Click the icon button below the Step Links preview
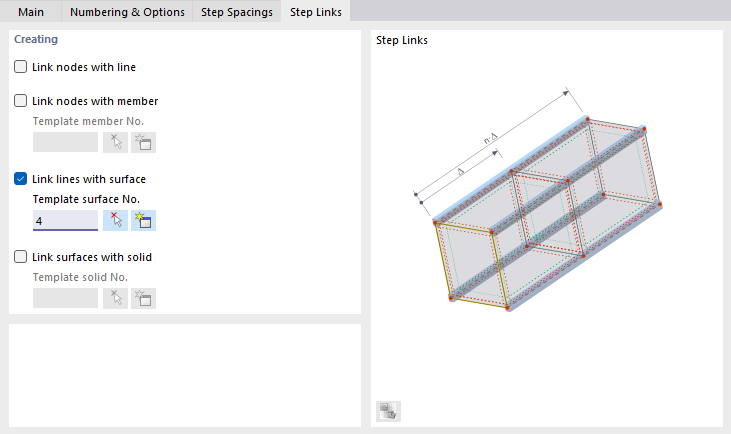 (388, 410)
